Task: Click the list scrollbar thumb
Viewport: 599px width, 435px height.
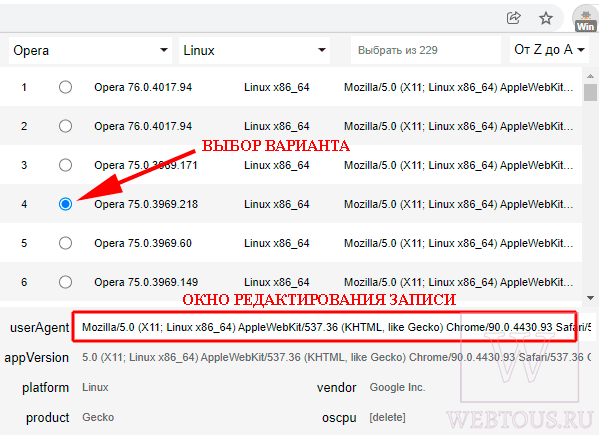Action: [590, 93]
